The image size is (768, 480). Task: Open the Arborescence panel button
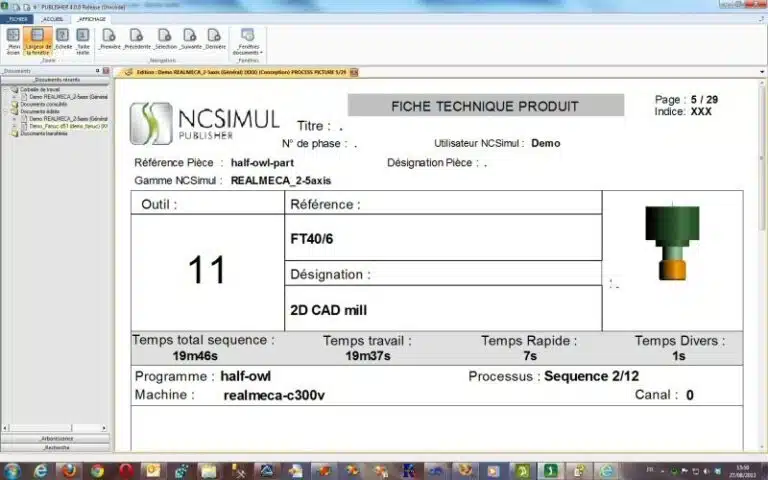(x=56, y=438)
